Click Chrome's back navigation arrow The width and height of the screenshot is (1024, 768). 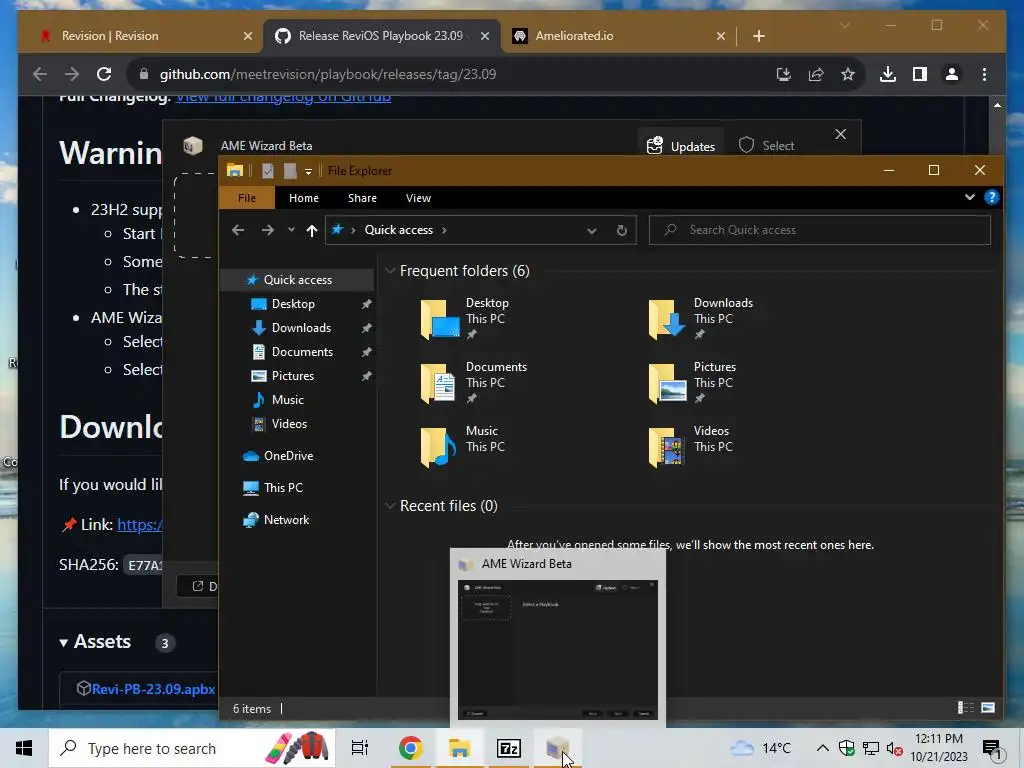[x=40, y=74]
